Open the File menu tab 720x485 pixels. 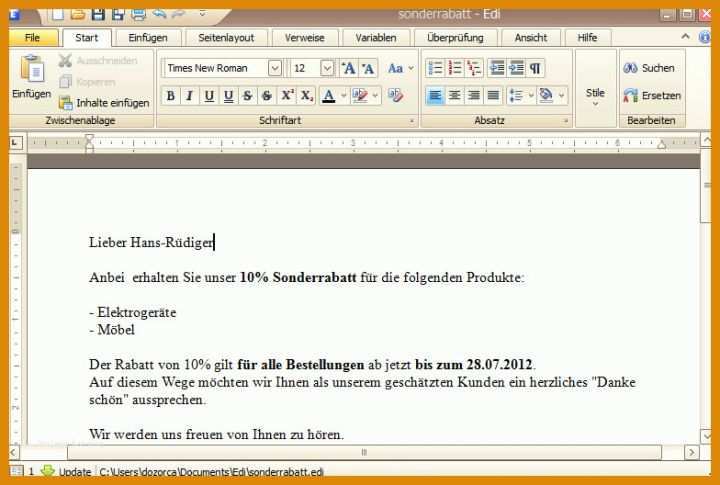point(33,38)
